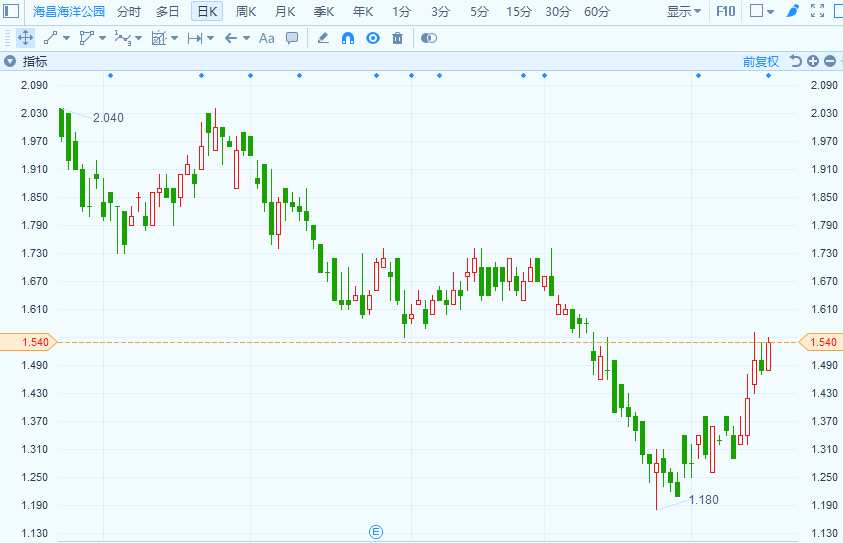Switch to 15分 fifteen-minute chart

[519, 11]
